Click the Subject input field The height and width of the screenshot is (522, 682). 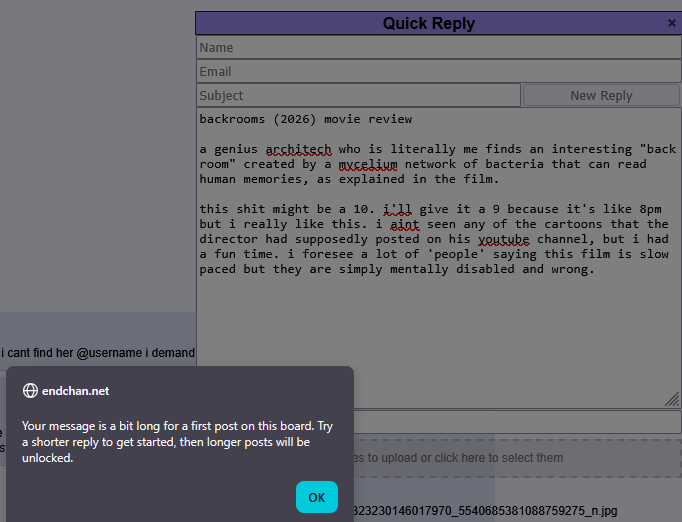click(358, 95)
